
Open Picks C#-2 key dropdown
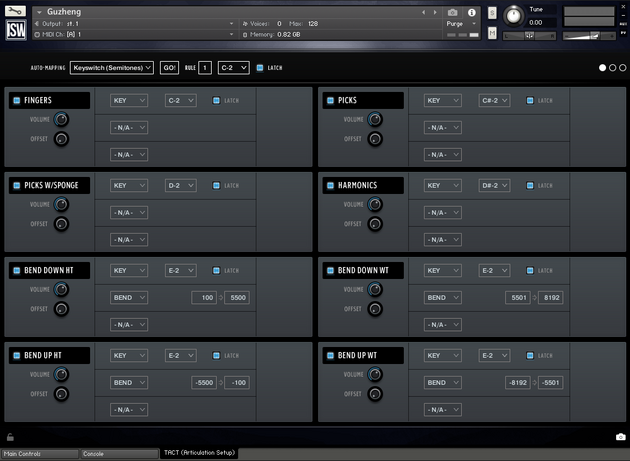tap(495, 100)
